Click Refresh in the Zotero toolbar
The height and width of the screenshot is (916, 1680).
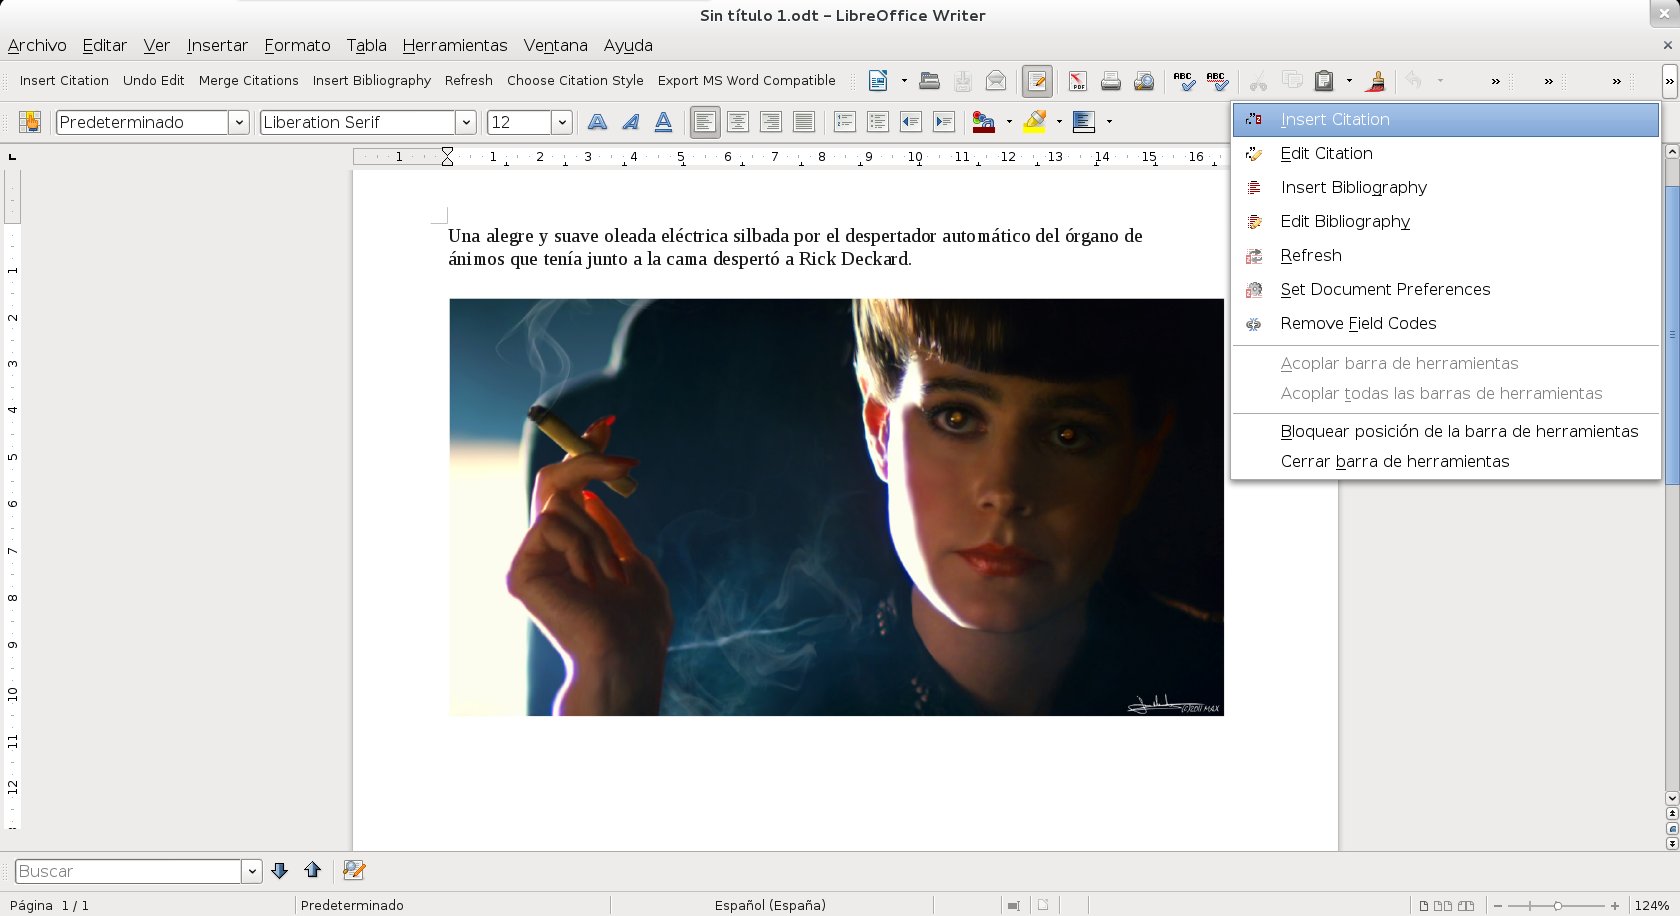point(469,81)
